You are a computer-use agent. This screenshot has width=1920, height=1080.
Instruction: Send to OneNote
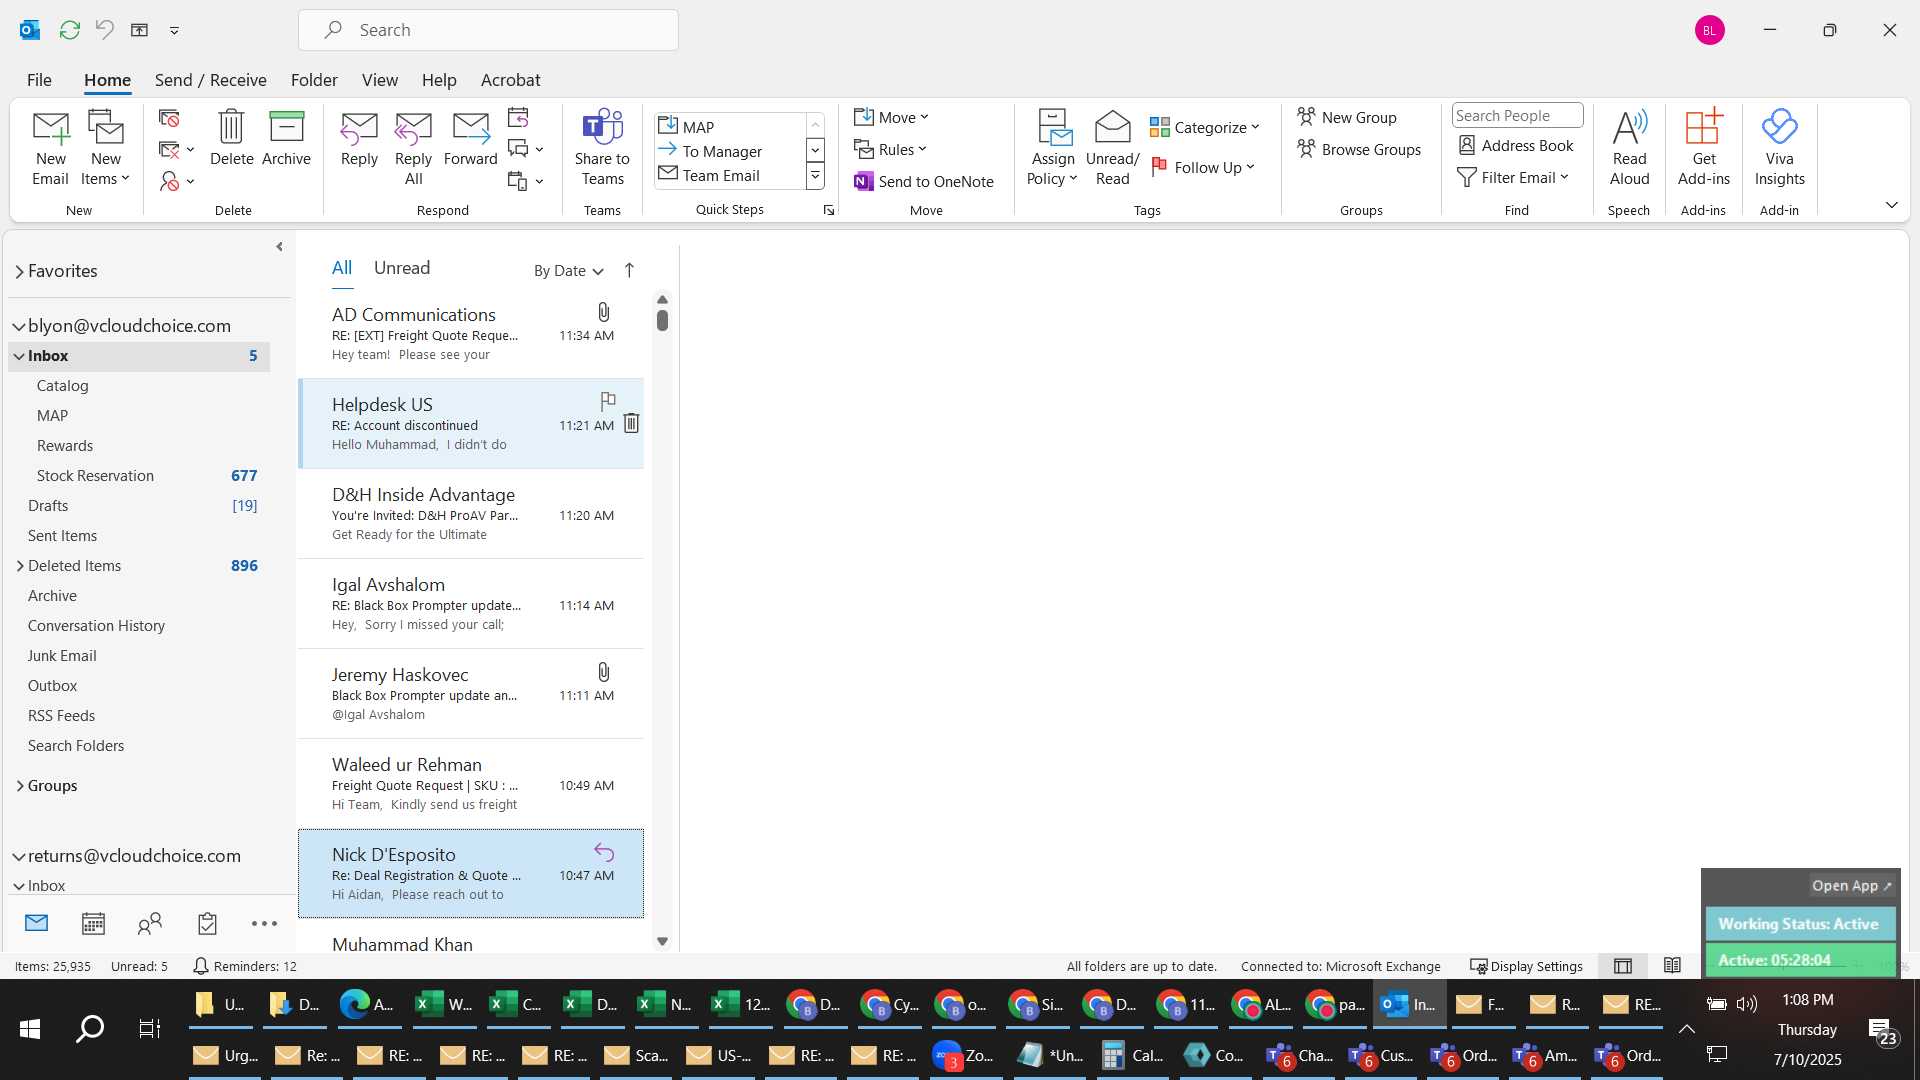(924, 181)
